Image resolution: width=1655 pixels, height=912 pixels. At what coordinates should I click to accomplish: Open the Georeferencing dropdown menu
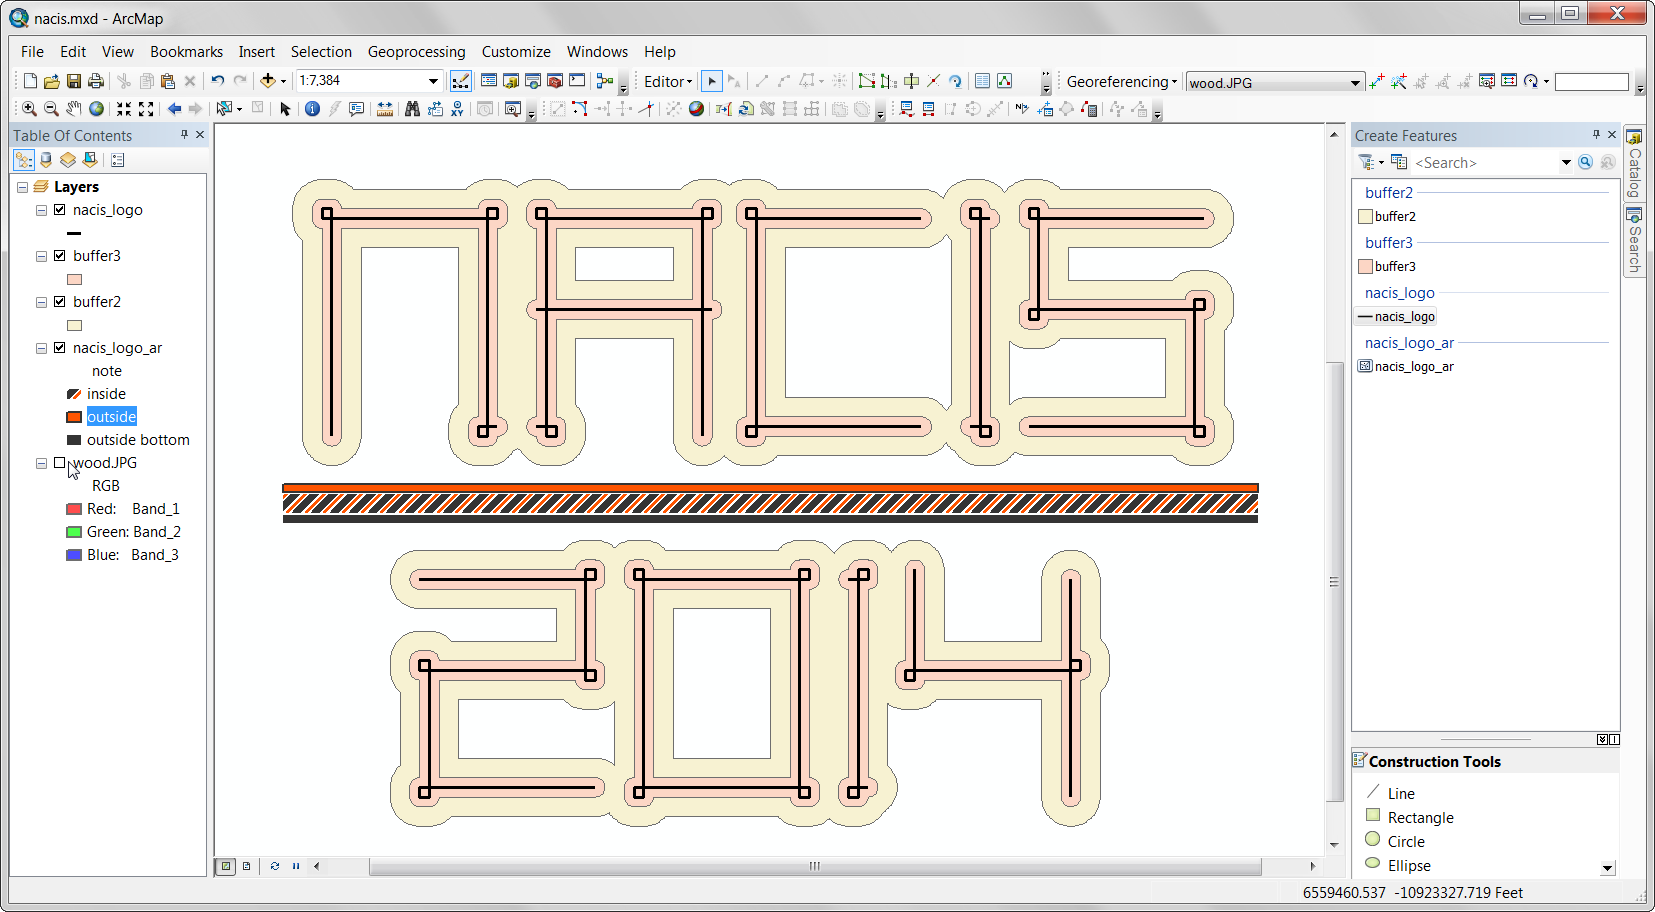1122,82
